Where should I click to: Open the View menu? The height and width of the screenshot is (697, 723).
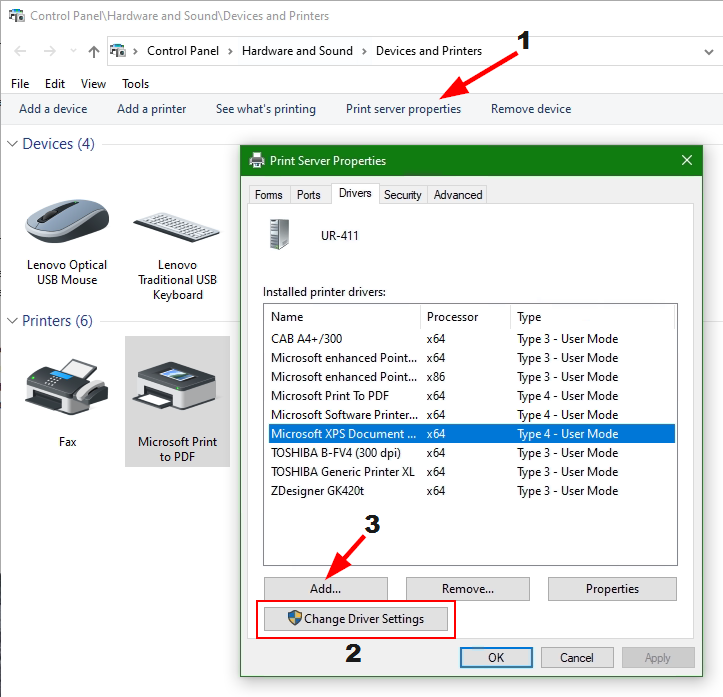(93, 84)
